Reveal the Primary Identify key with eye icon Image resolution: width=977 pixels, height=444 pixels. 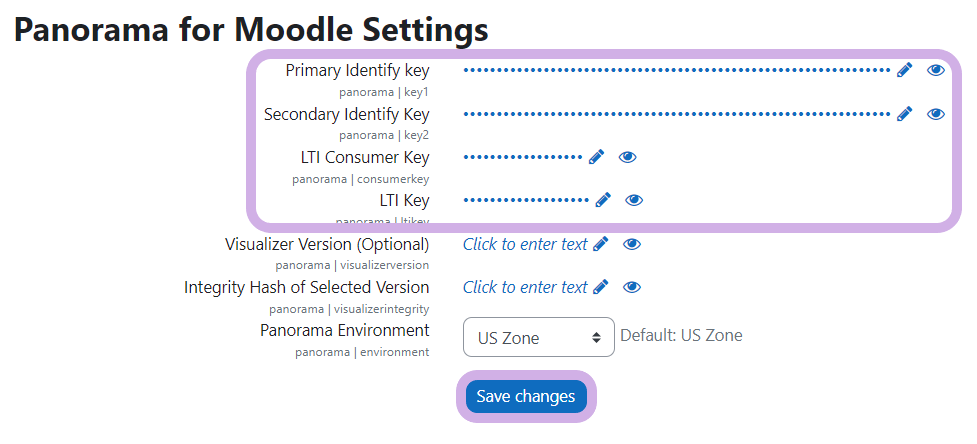tap(936, 70)
